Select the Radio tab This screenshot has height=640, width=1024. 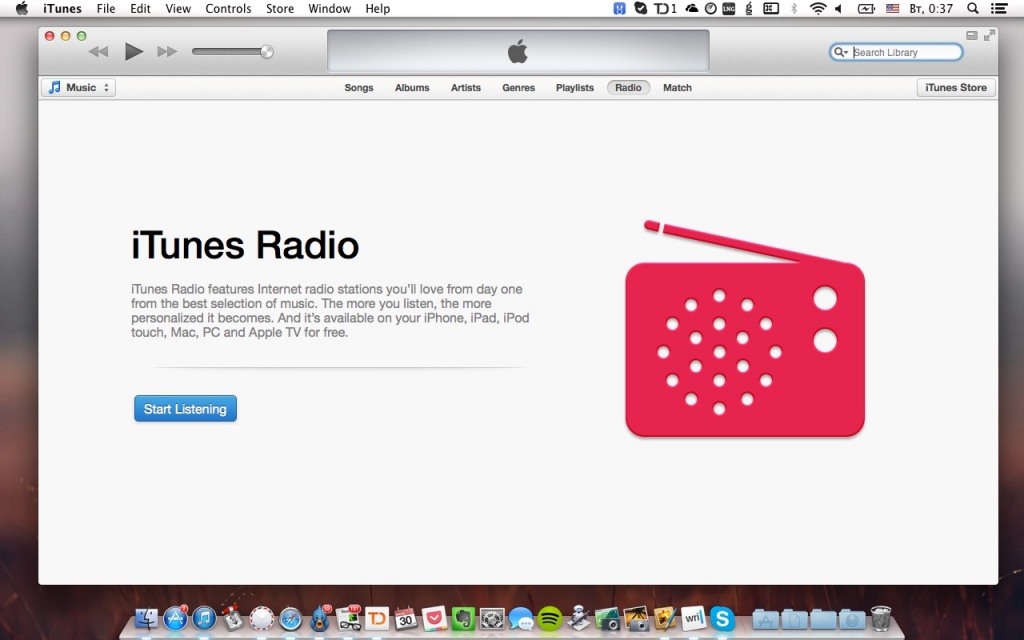(x=628, y=88)
